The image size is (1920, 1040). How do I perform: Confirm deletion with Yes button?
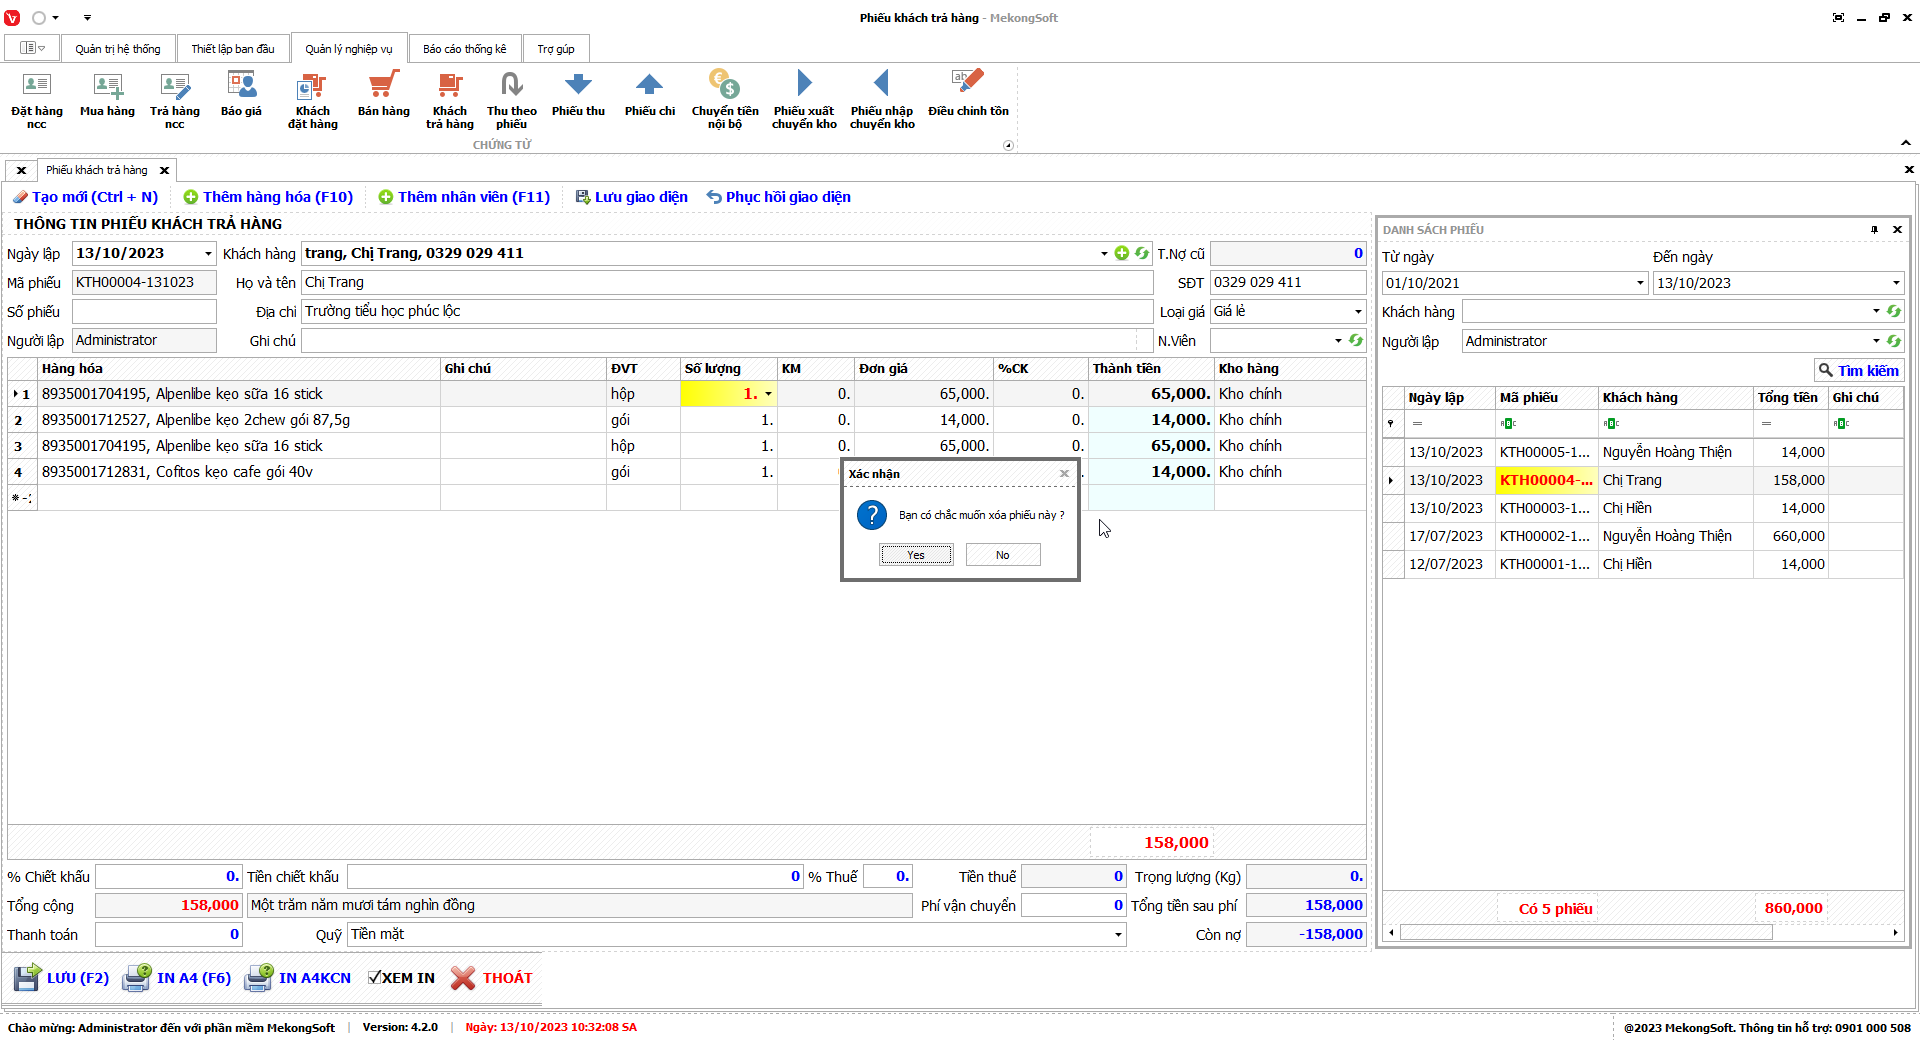pos(916,555)
